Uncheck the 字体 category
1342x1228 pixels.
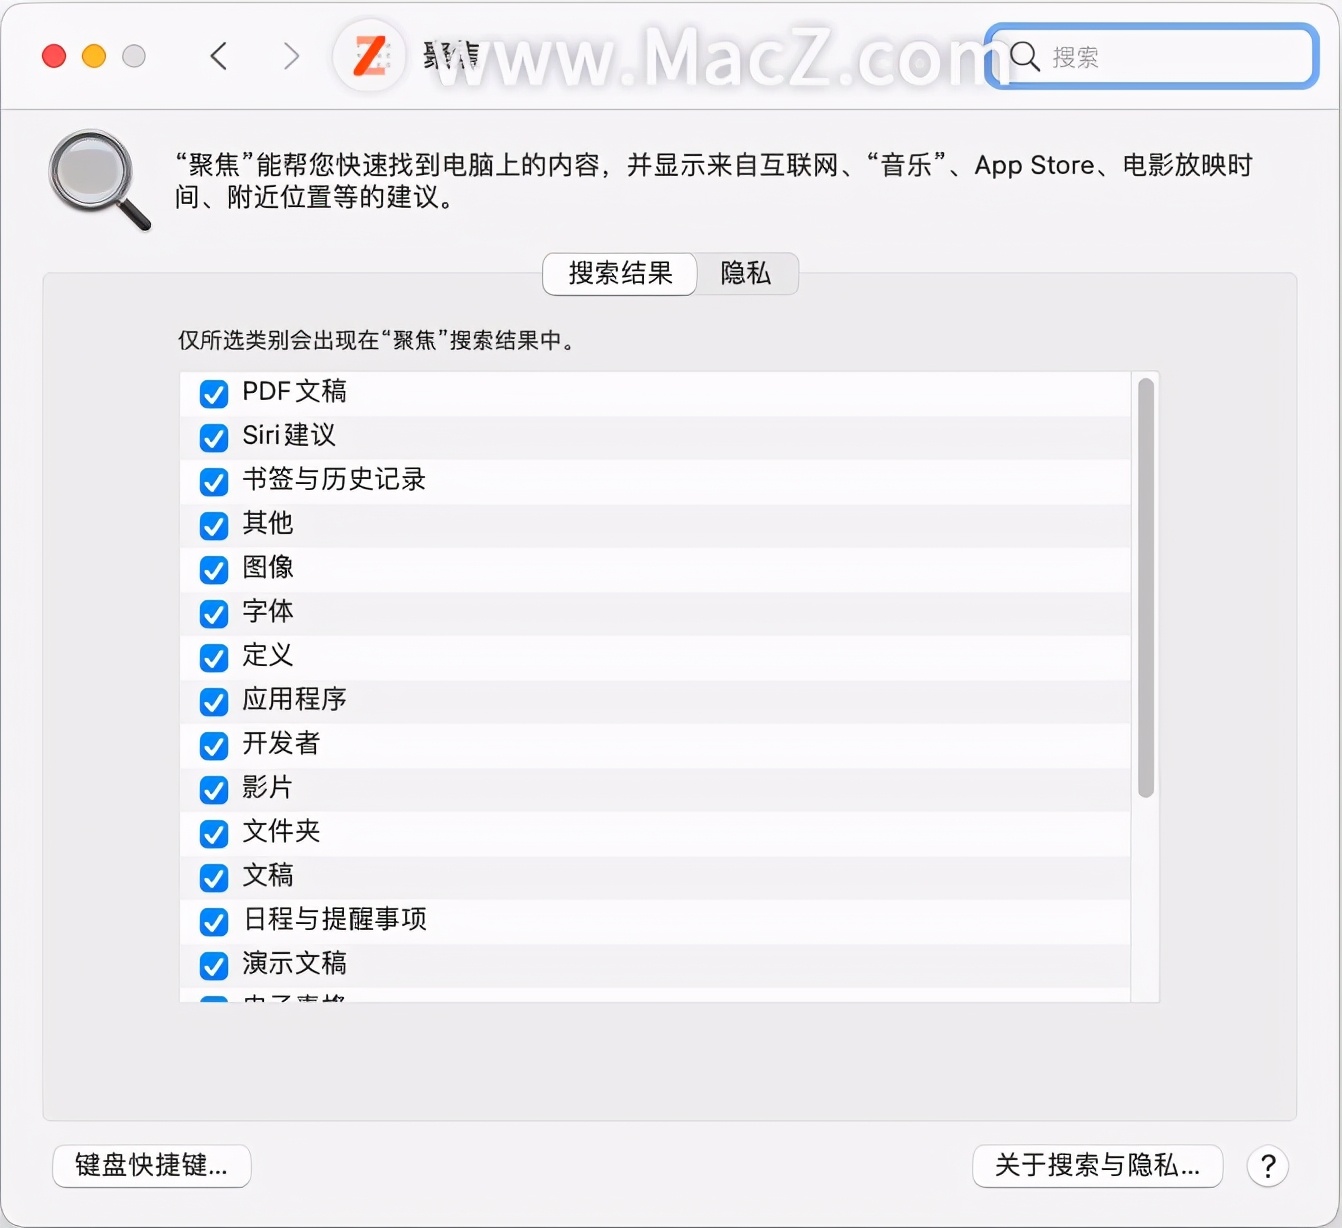[213, 614]
